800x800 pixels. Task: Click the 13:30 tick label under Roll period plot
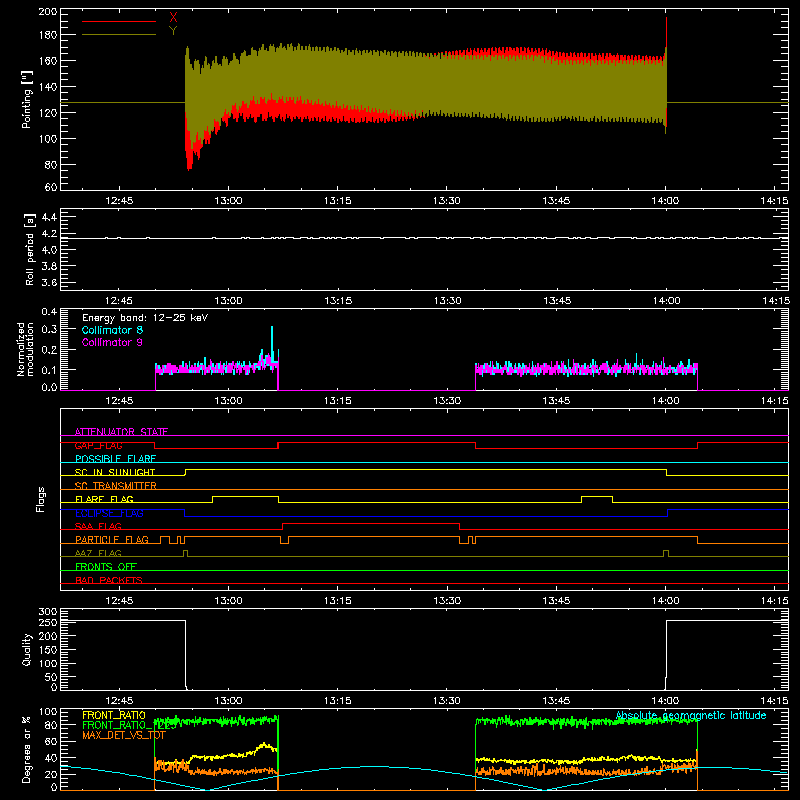coord(447,301)
